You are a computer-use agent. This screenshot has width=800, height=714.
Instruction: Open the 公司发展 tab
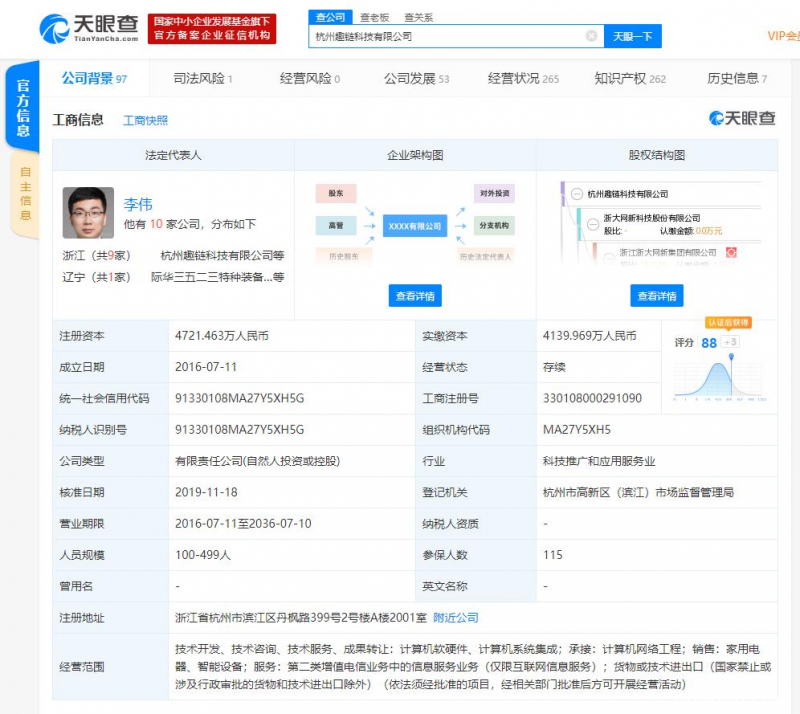(x=416, y=79)
